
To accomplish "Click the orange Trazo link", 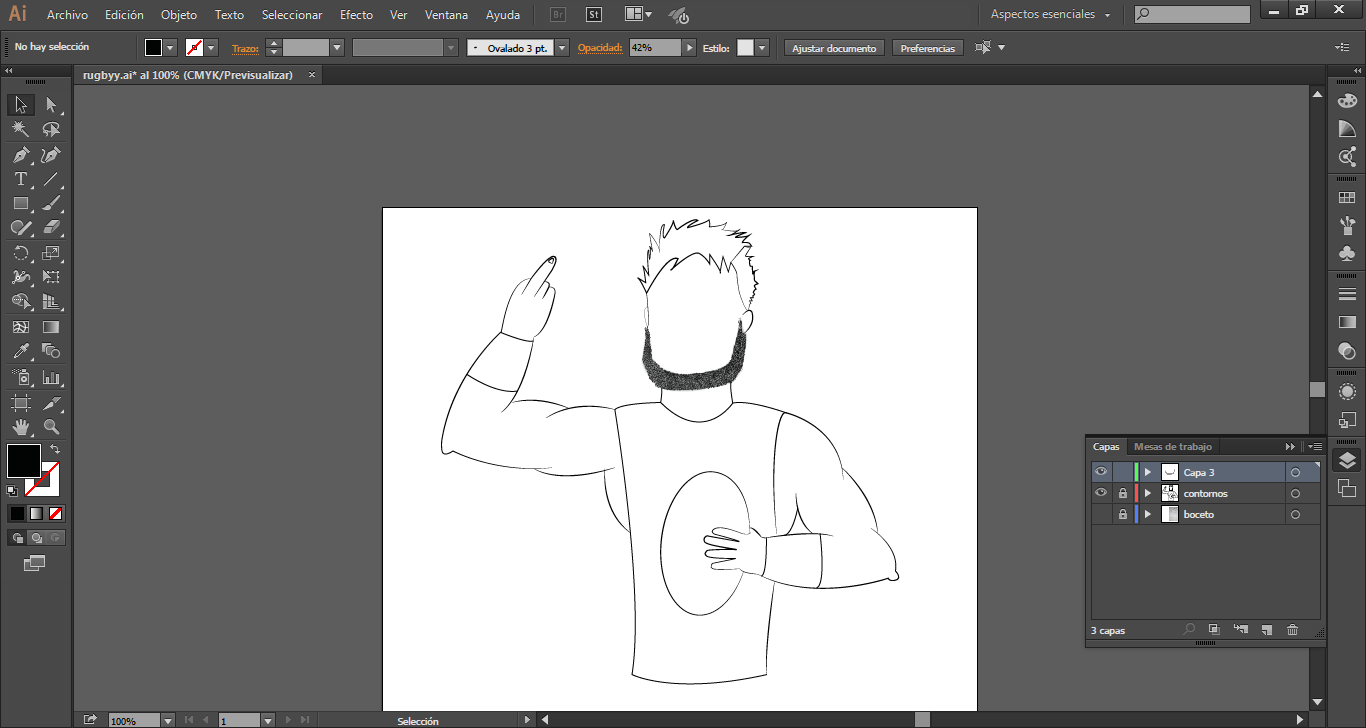I will click(x=246, y=48).
